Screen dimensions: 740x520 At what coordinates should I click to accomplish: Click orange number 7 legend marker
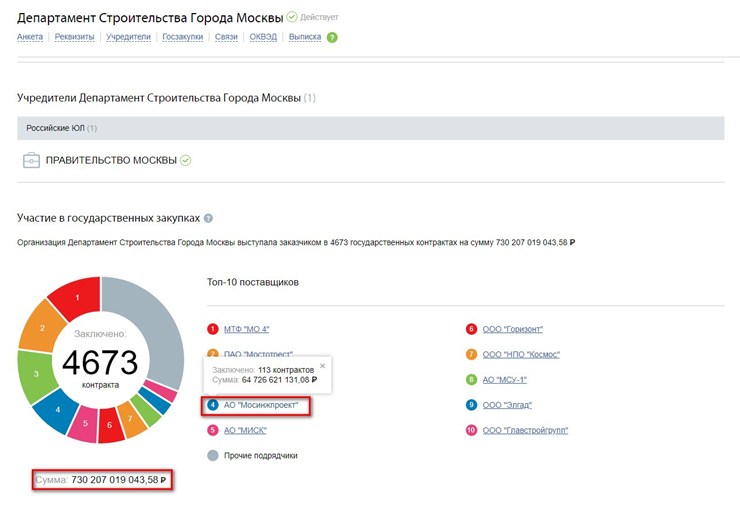coord(471,354)
